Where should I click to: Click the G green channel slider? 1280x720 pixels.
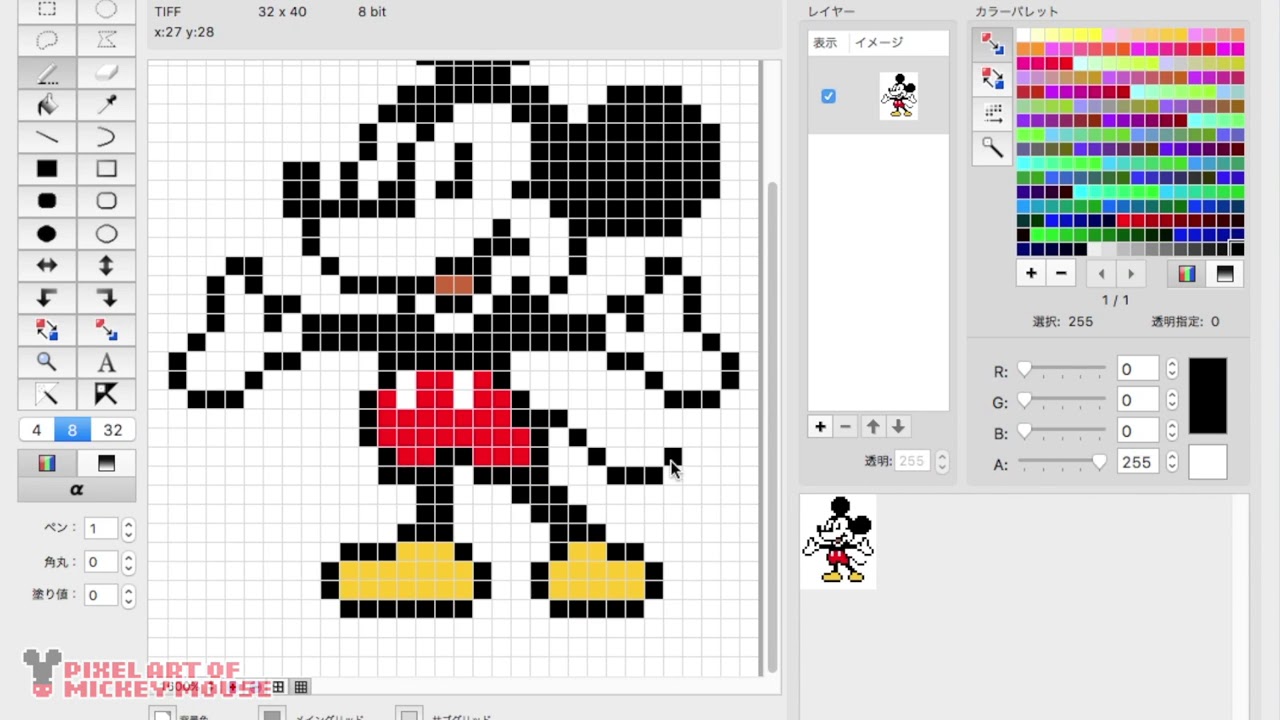pyautogui.click(x=1062, y=401)
